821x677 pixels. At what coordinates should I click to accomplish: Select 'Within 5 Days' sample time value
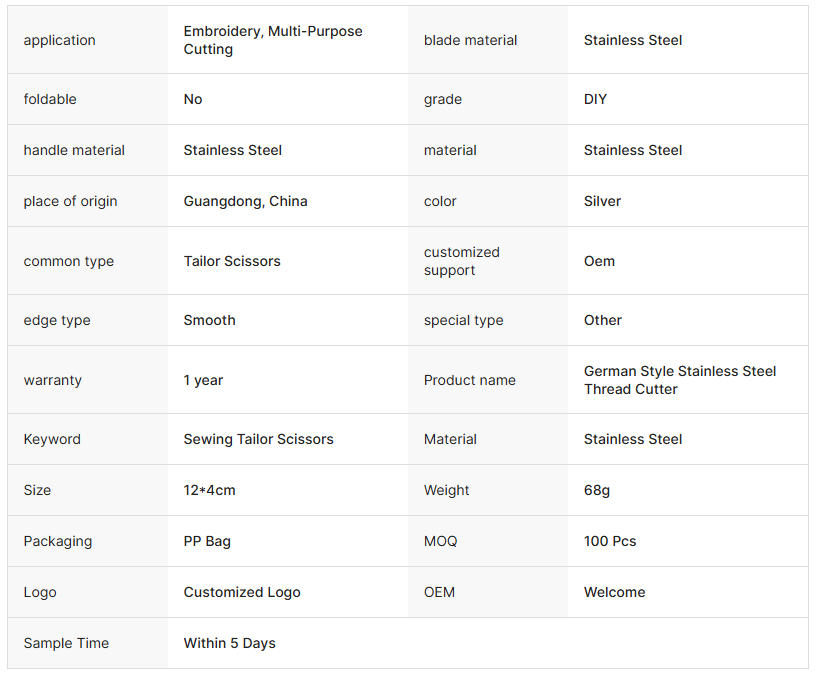[x=229, y=644]
